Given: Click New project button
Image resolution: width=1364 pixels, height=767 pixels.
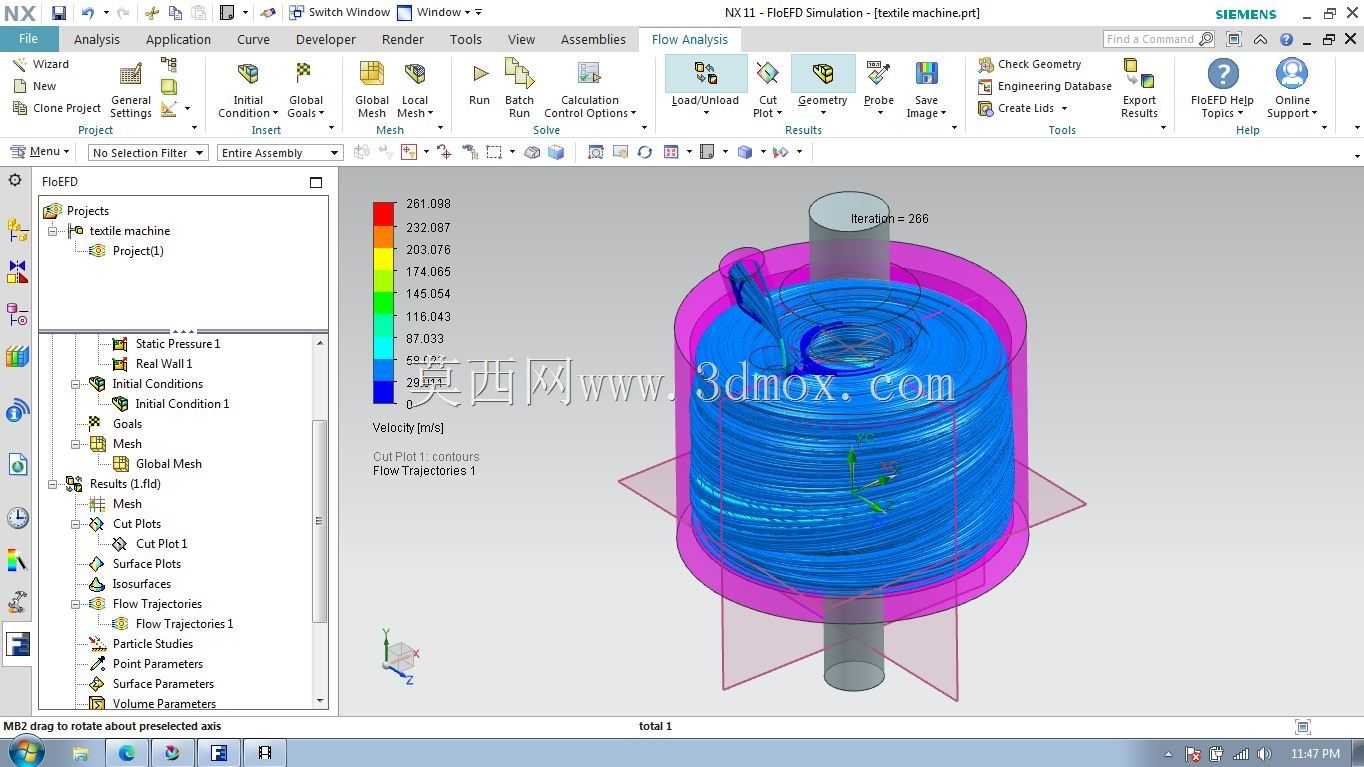Looking at the screenshot, I should pyautogui.click(x=34, y=86).
